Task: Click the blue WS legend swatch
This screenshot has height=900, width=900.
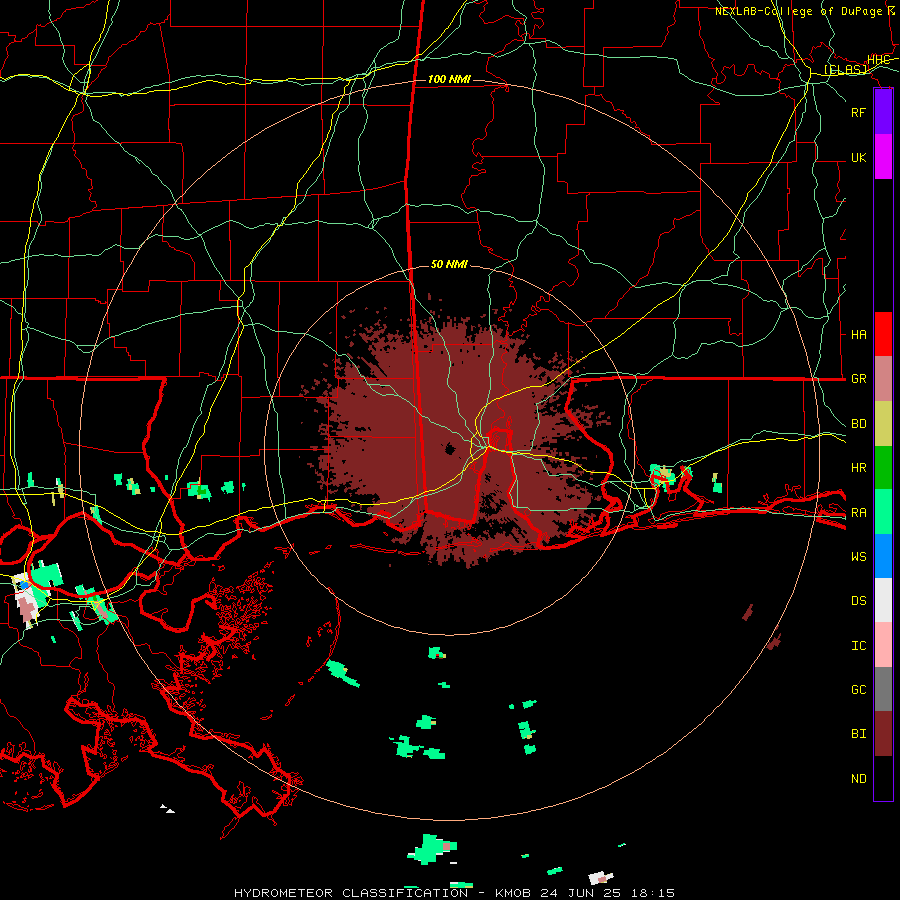Action: point(883,556)
